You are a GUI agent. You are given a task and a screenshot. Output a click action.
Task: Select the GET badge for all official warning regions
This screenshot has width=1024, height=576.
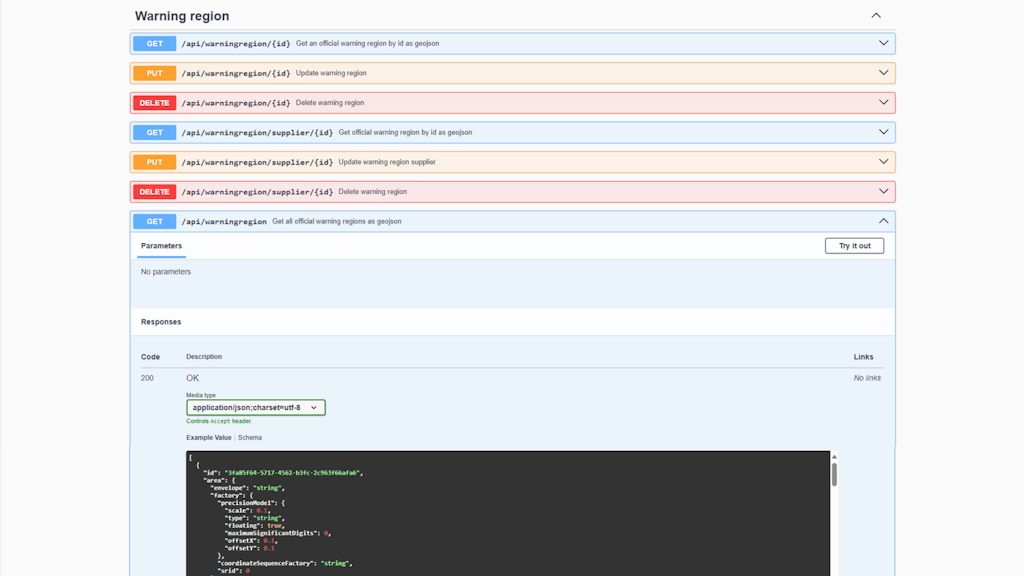[x=153, y=221]
